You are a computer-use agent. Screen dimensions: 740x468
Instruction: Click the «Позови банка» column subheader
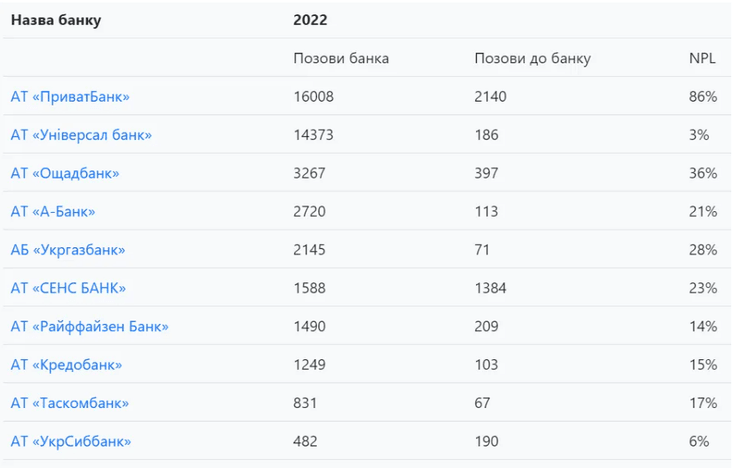tap(341, 58)
